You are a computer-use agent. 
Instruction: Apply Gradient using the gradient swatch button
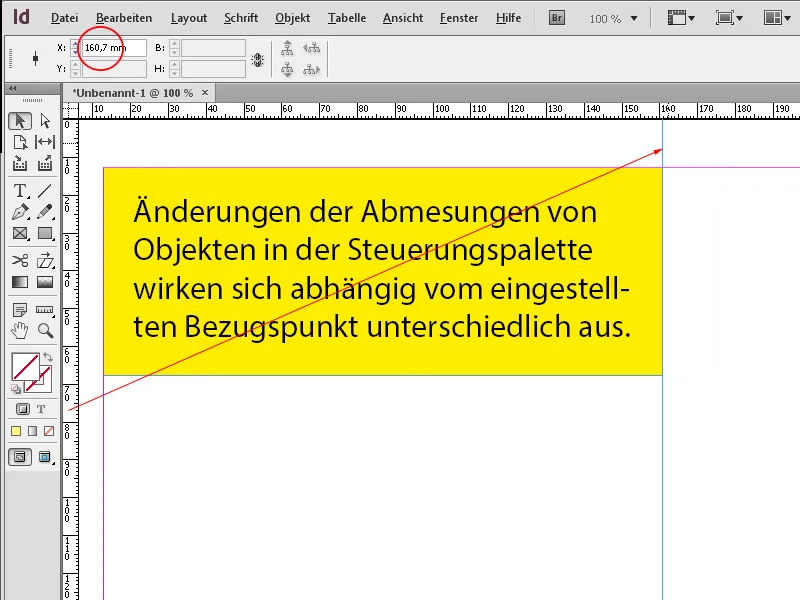tap(33, 432)
